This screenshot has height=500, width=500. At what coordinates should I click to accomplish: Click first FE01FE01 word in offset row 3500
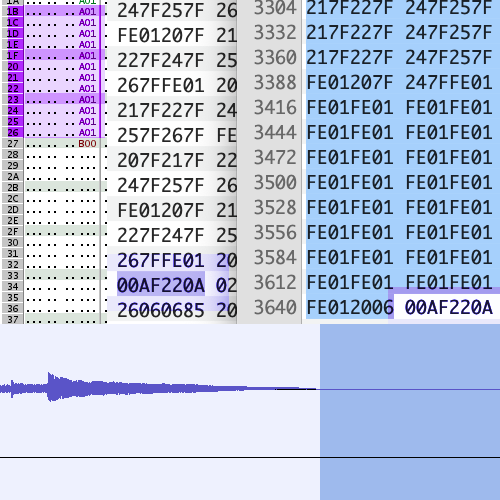[350, 182]
